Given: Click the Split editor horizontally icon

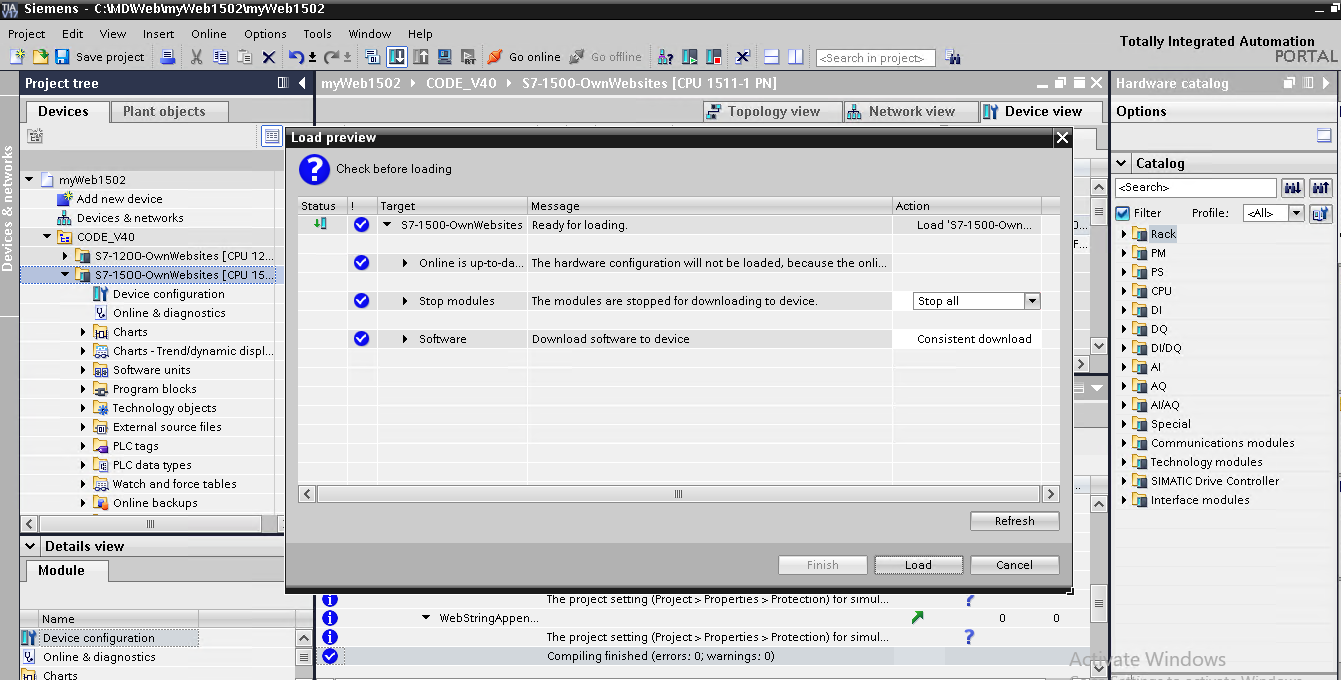Looking at the screenshot, I should tap(771, 57).
